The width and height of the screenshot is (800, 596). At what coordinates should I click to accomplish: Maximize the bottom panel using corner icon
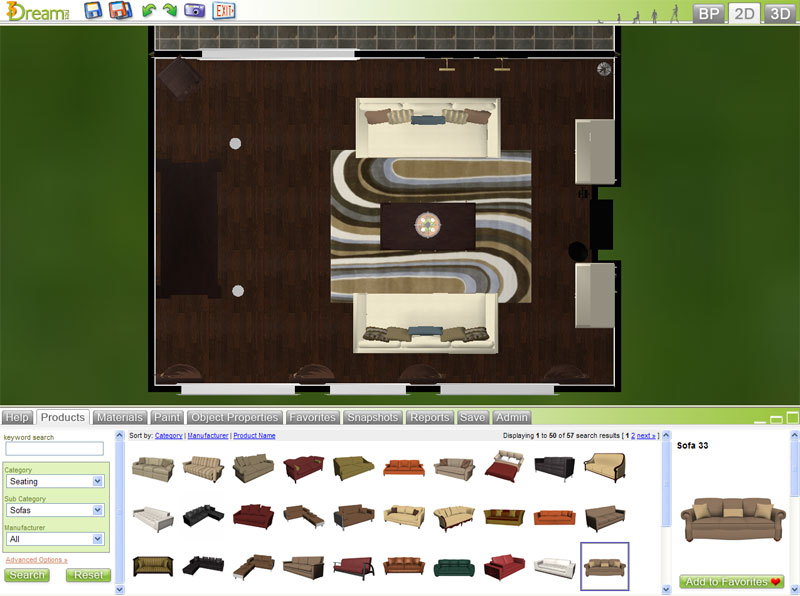[792, 417]
